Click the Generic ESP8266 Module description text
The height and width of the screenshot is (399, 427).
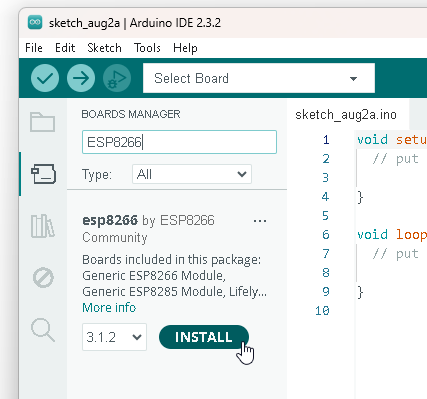click(154, 275)
